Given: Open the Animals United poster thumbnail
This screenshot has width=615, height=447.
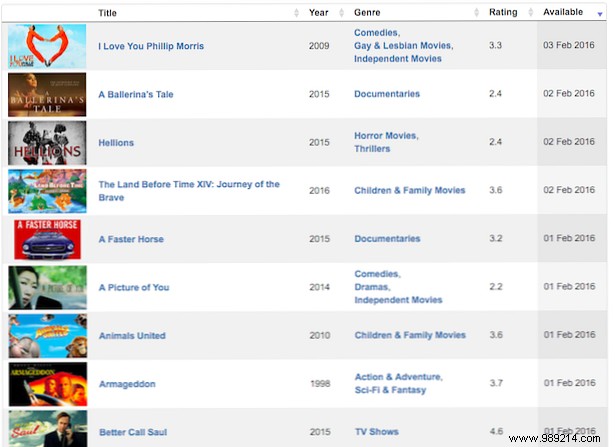Looking at the screenshot, I should click(47, 335).
